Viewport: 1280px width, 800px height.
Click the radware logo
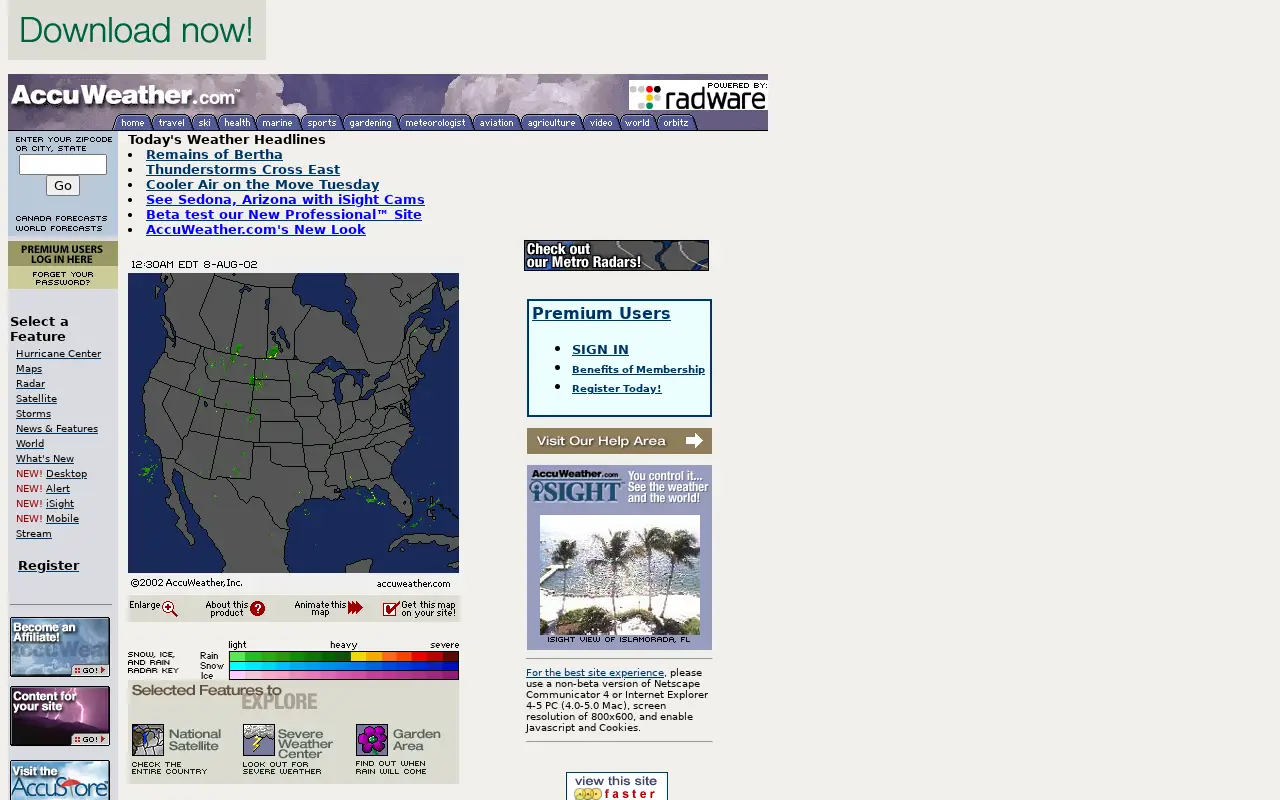click(x=697, y=95)
